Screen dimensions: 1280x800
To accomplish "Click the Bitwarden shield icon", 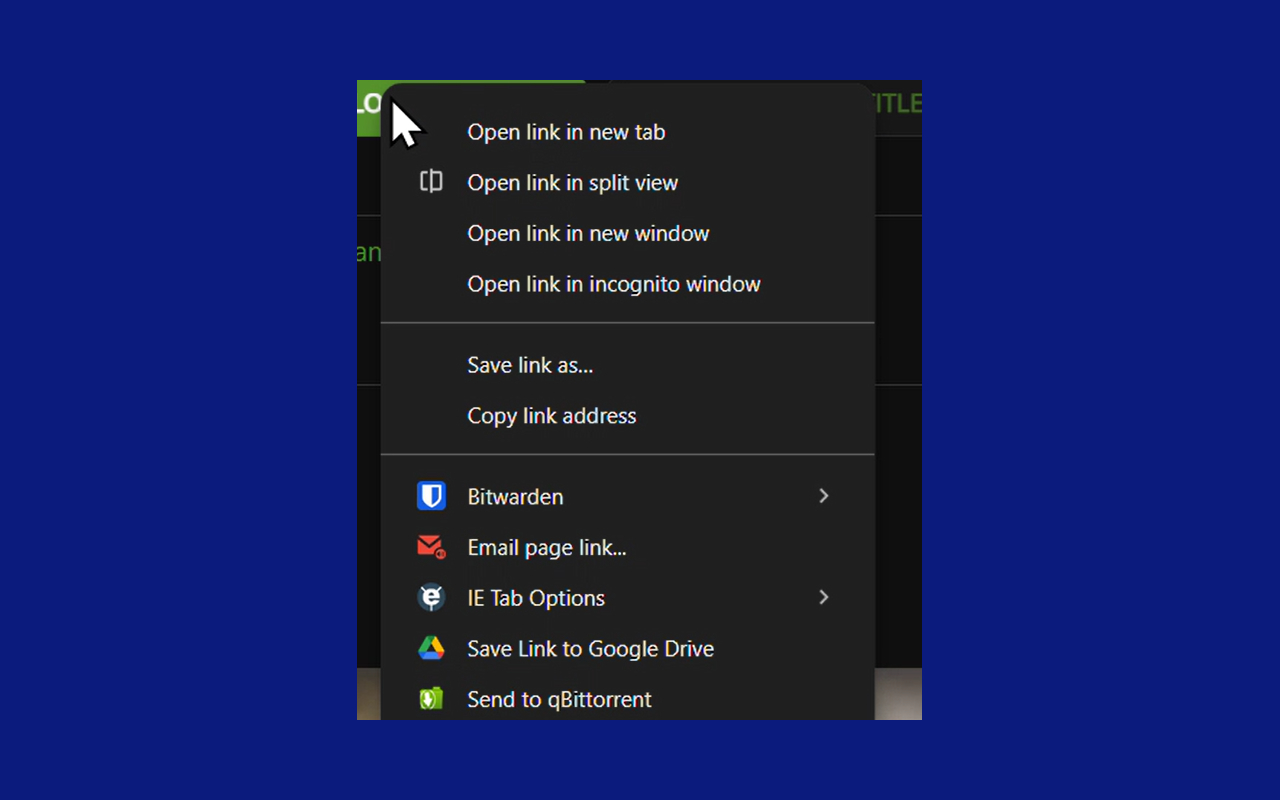I will tap(431, 496).
